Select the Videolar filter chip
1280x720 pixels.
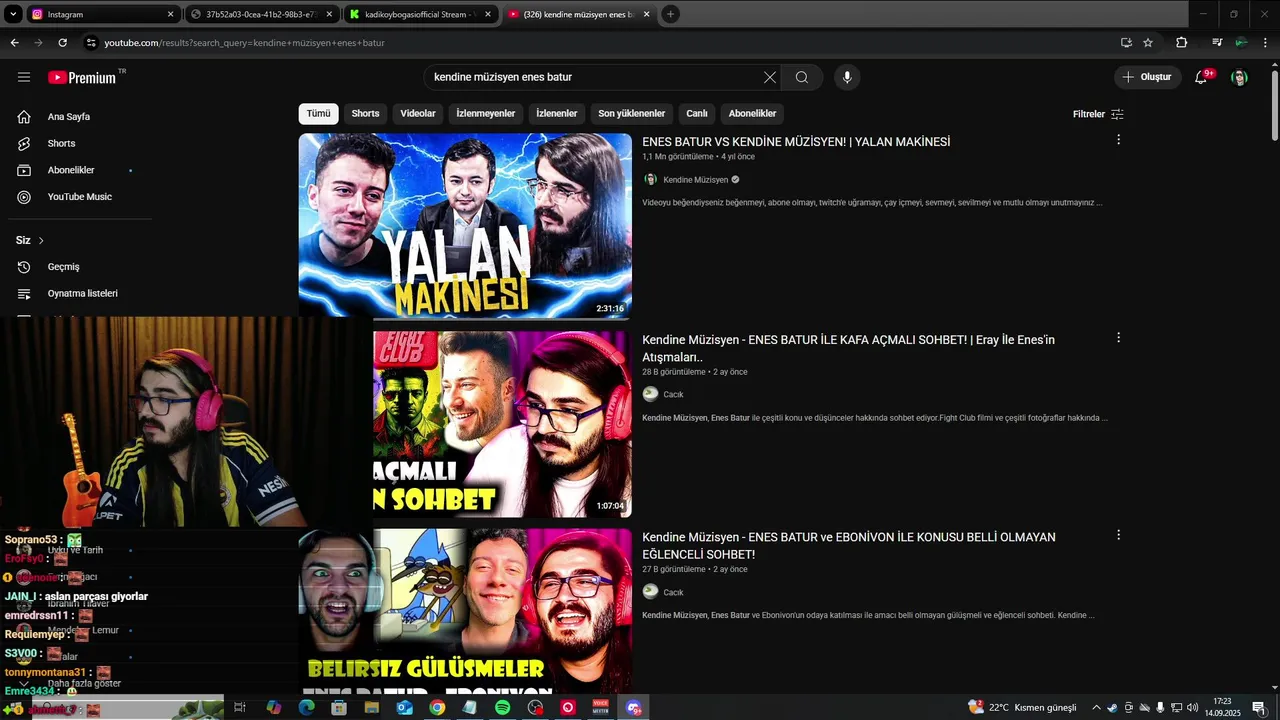coord(418,114)
